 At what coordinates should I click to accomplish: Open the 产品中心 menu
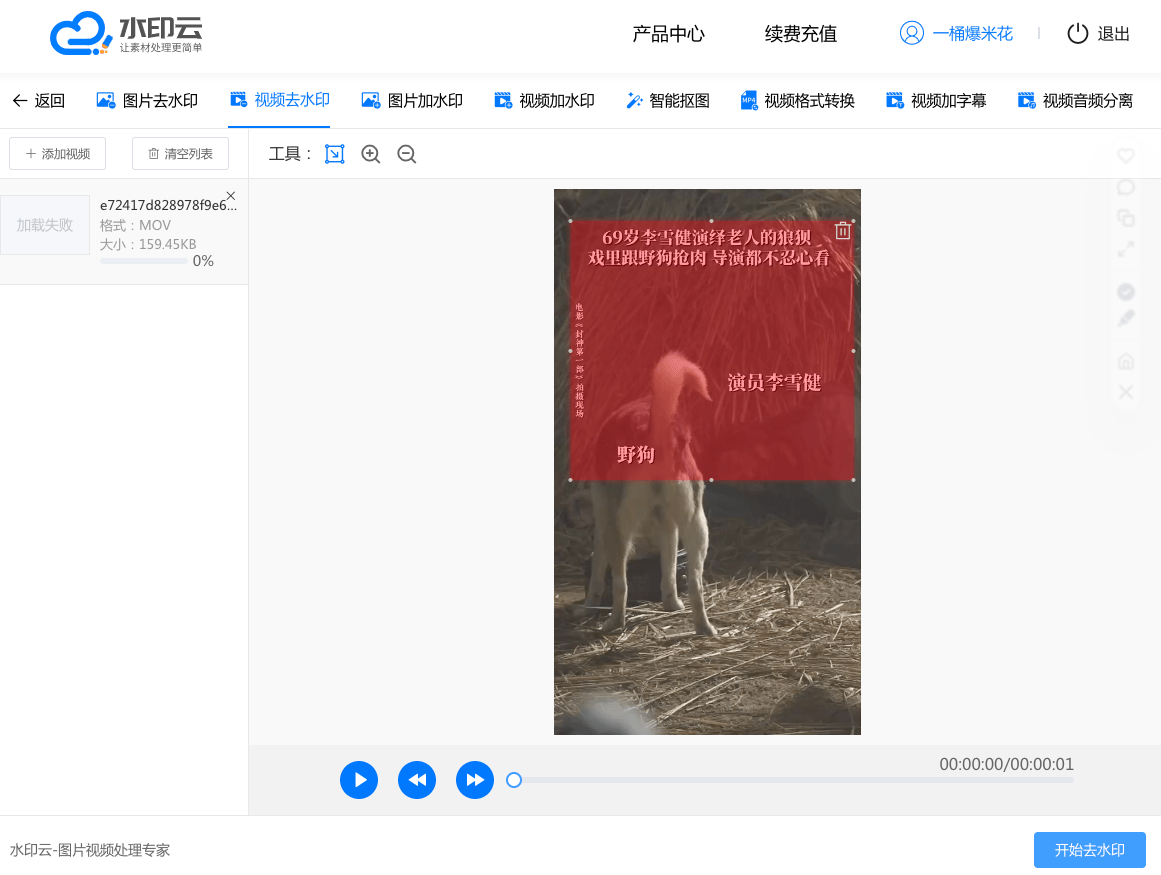(x=668, y=34)
